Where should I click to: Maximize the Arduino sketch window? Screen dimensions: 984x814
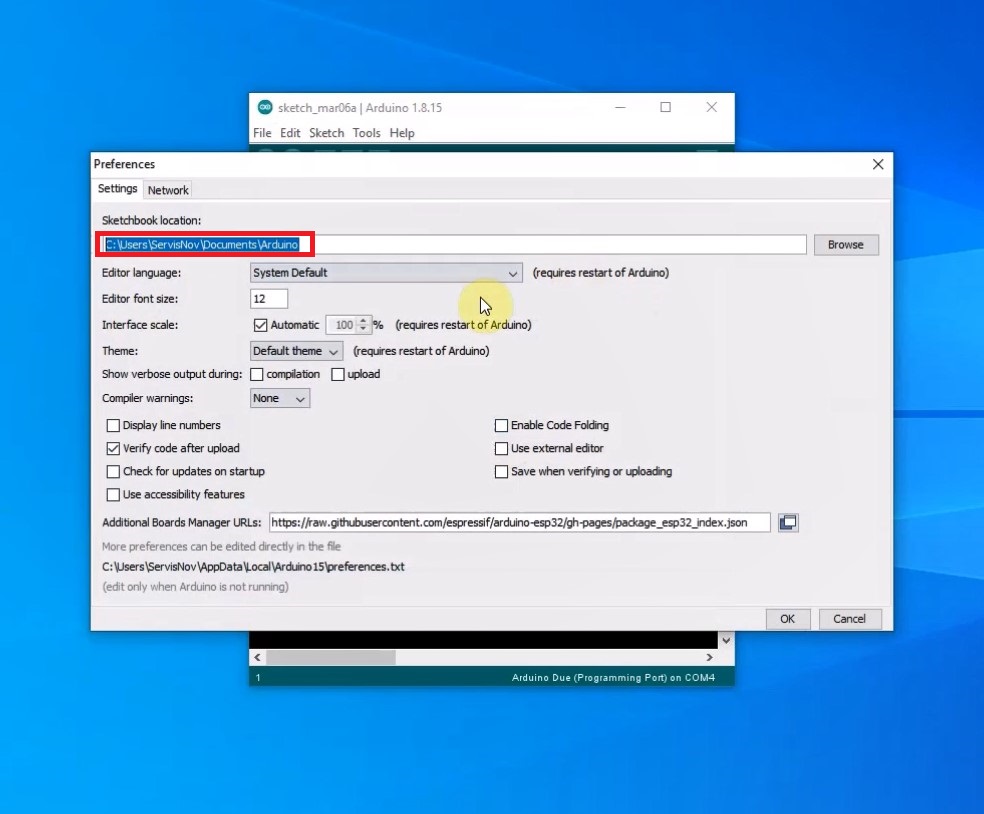coord(665,107)
